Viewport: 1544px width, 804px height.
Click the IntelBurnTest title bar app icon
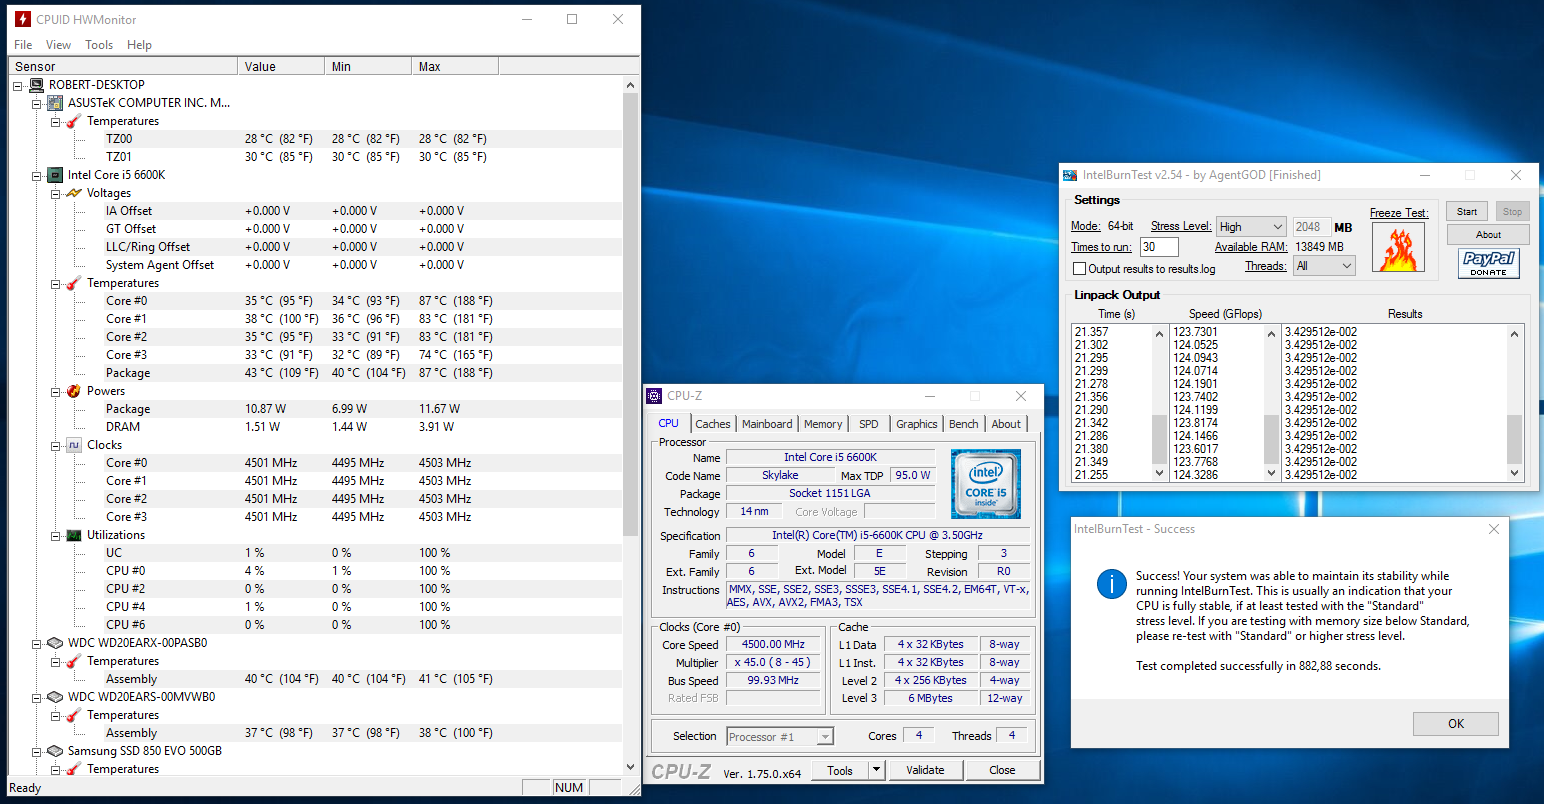1070,175
